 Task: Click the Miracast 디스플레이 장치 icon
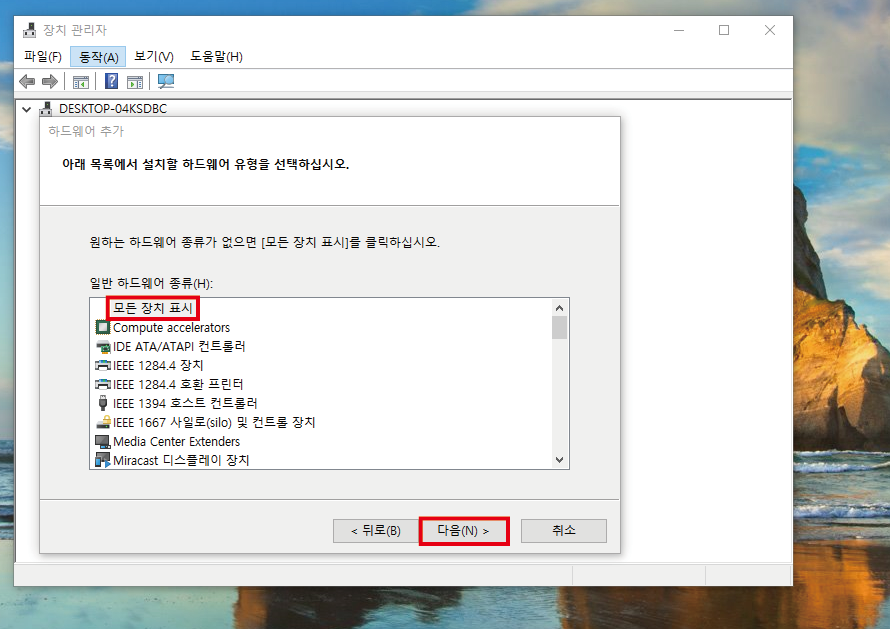[x=103, y=460]
